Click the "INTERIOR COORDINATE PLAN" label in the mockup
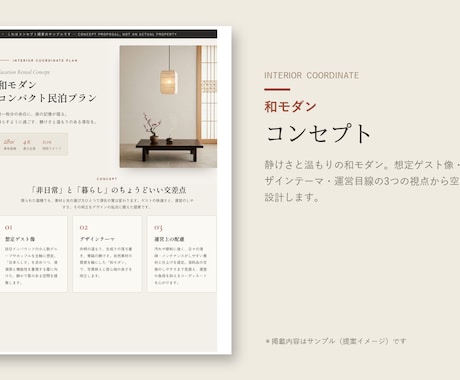 click(45, 61)
